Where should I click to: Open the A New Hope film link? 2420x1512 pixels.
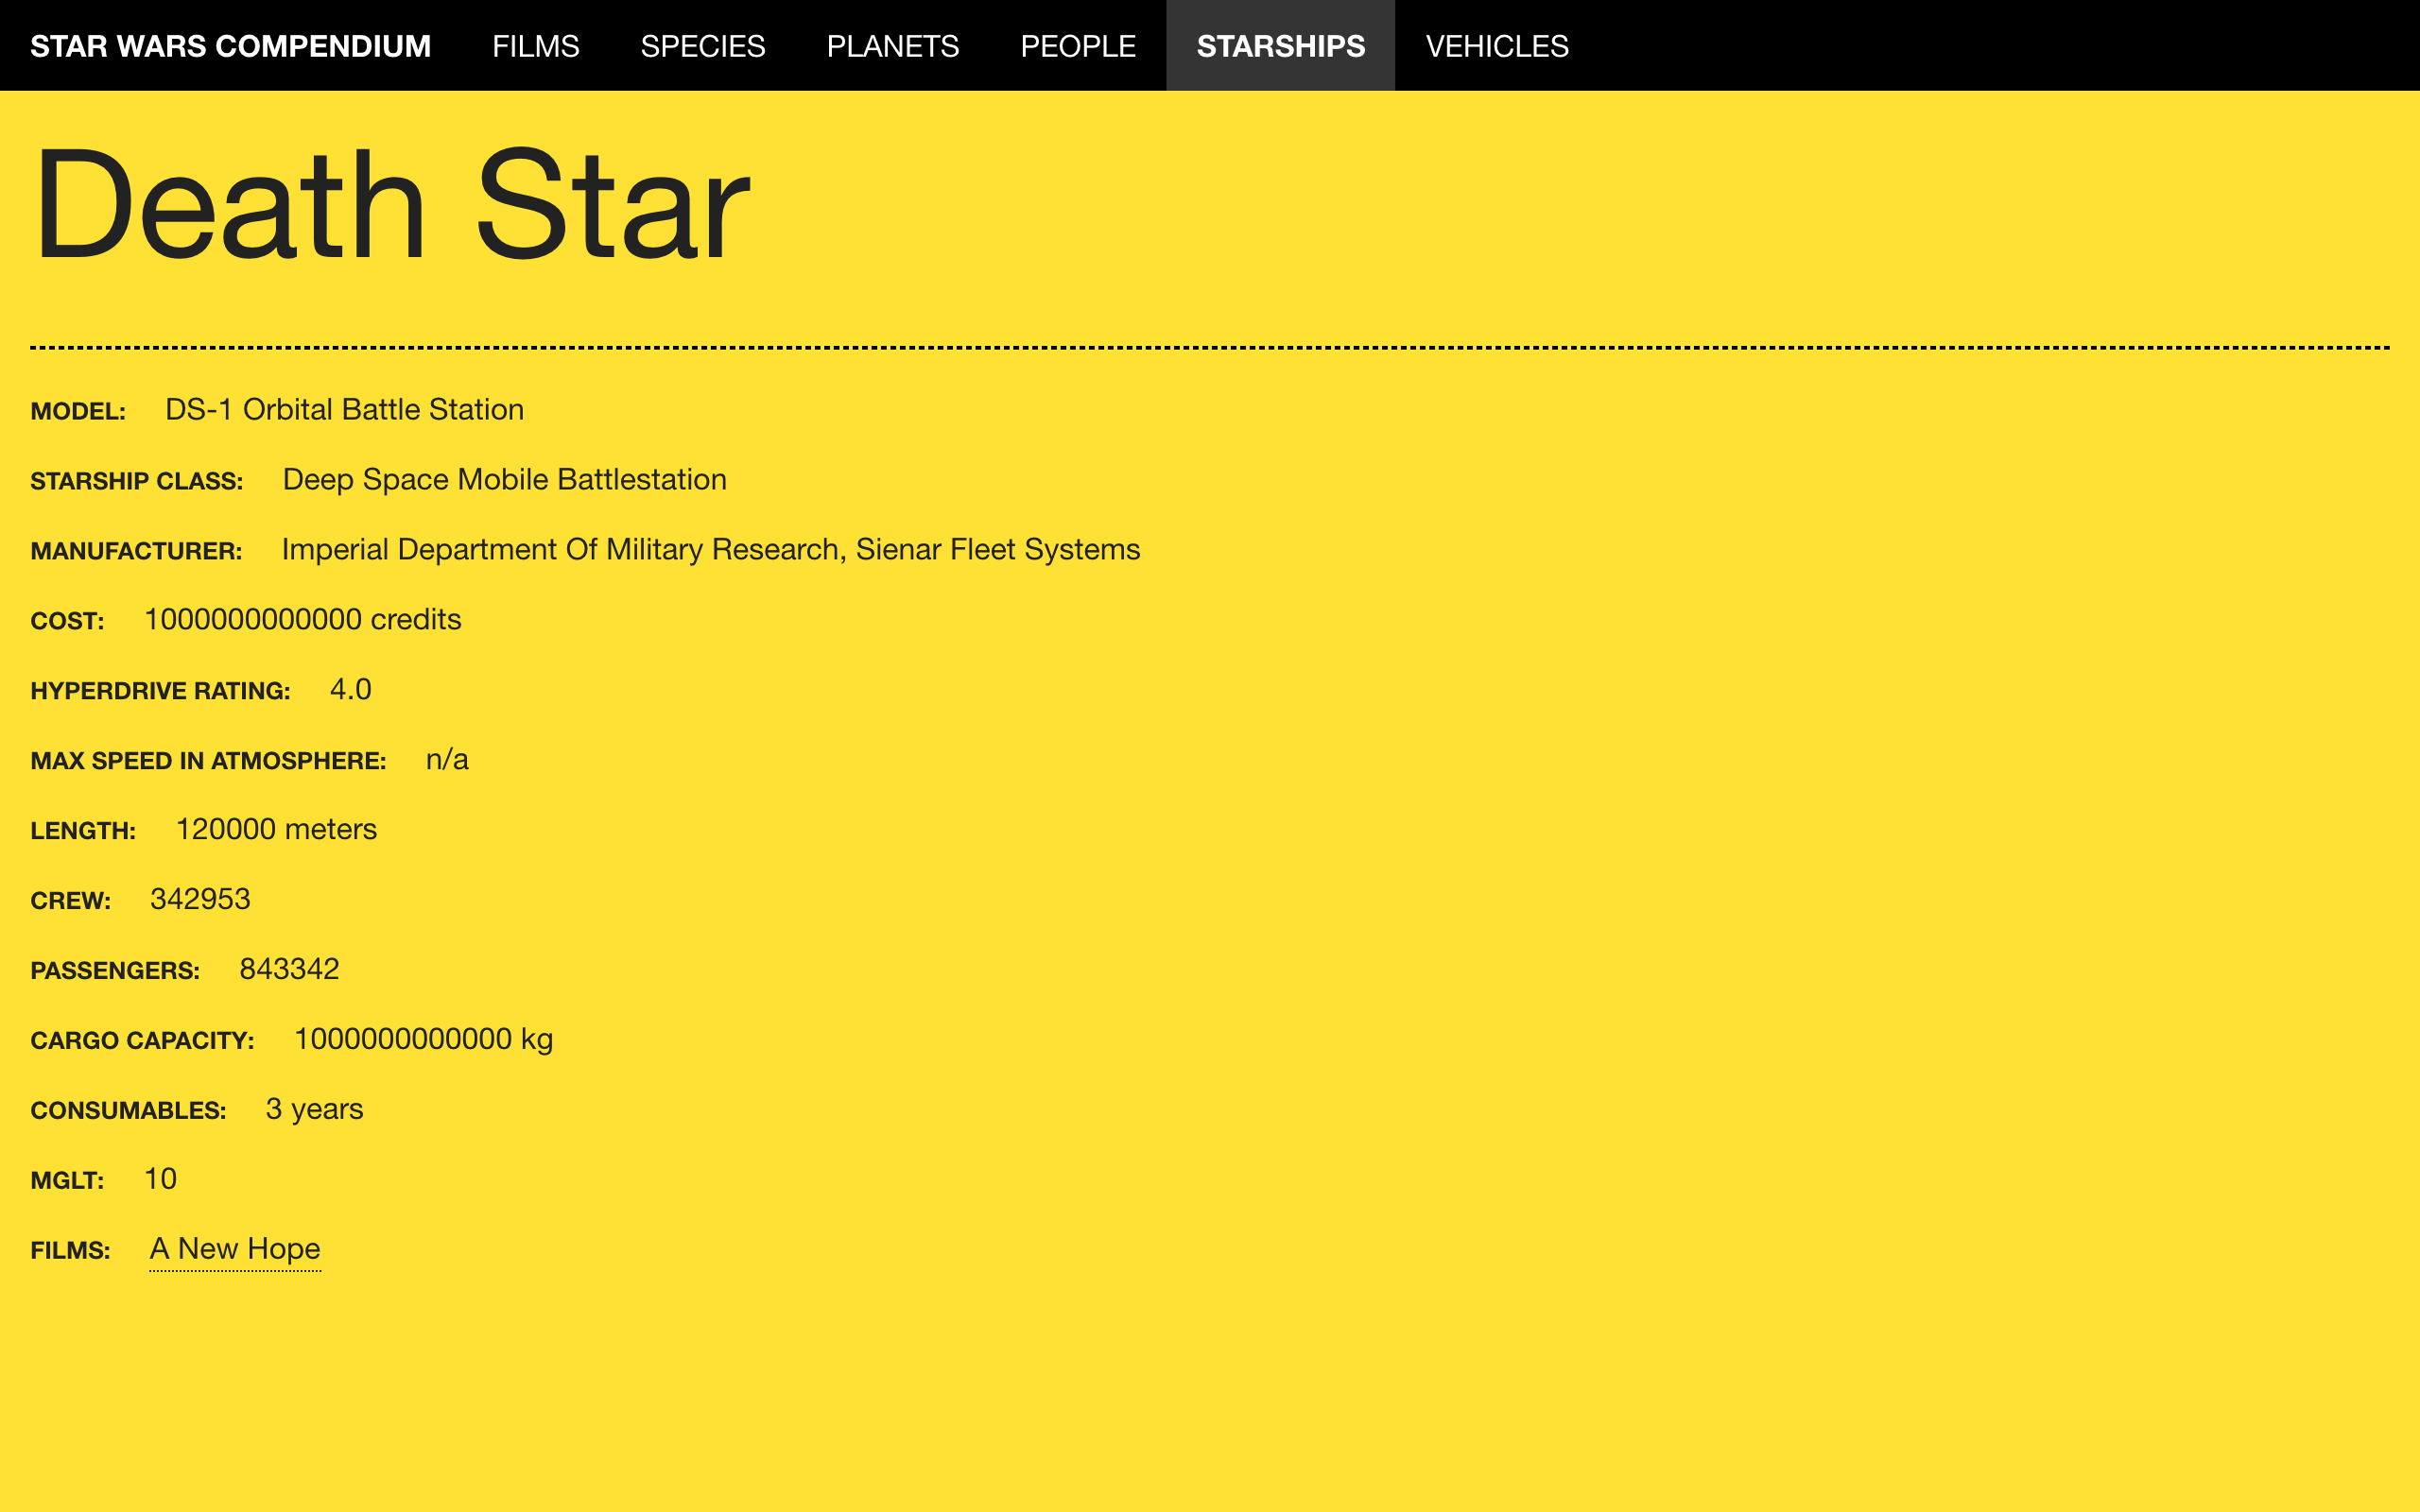point(235,1249)
